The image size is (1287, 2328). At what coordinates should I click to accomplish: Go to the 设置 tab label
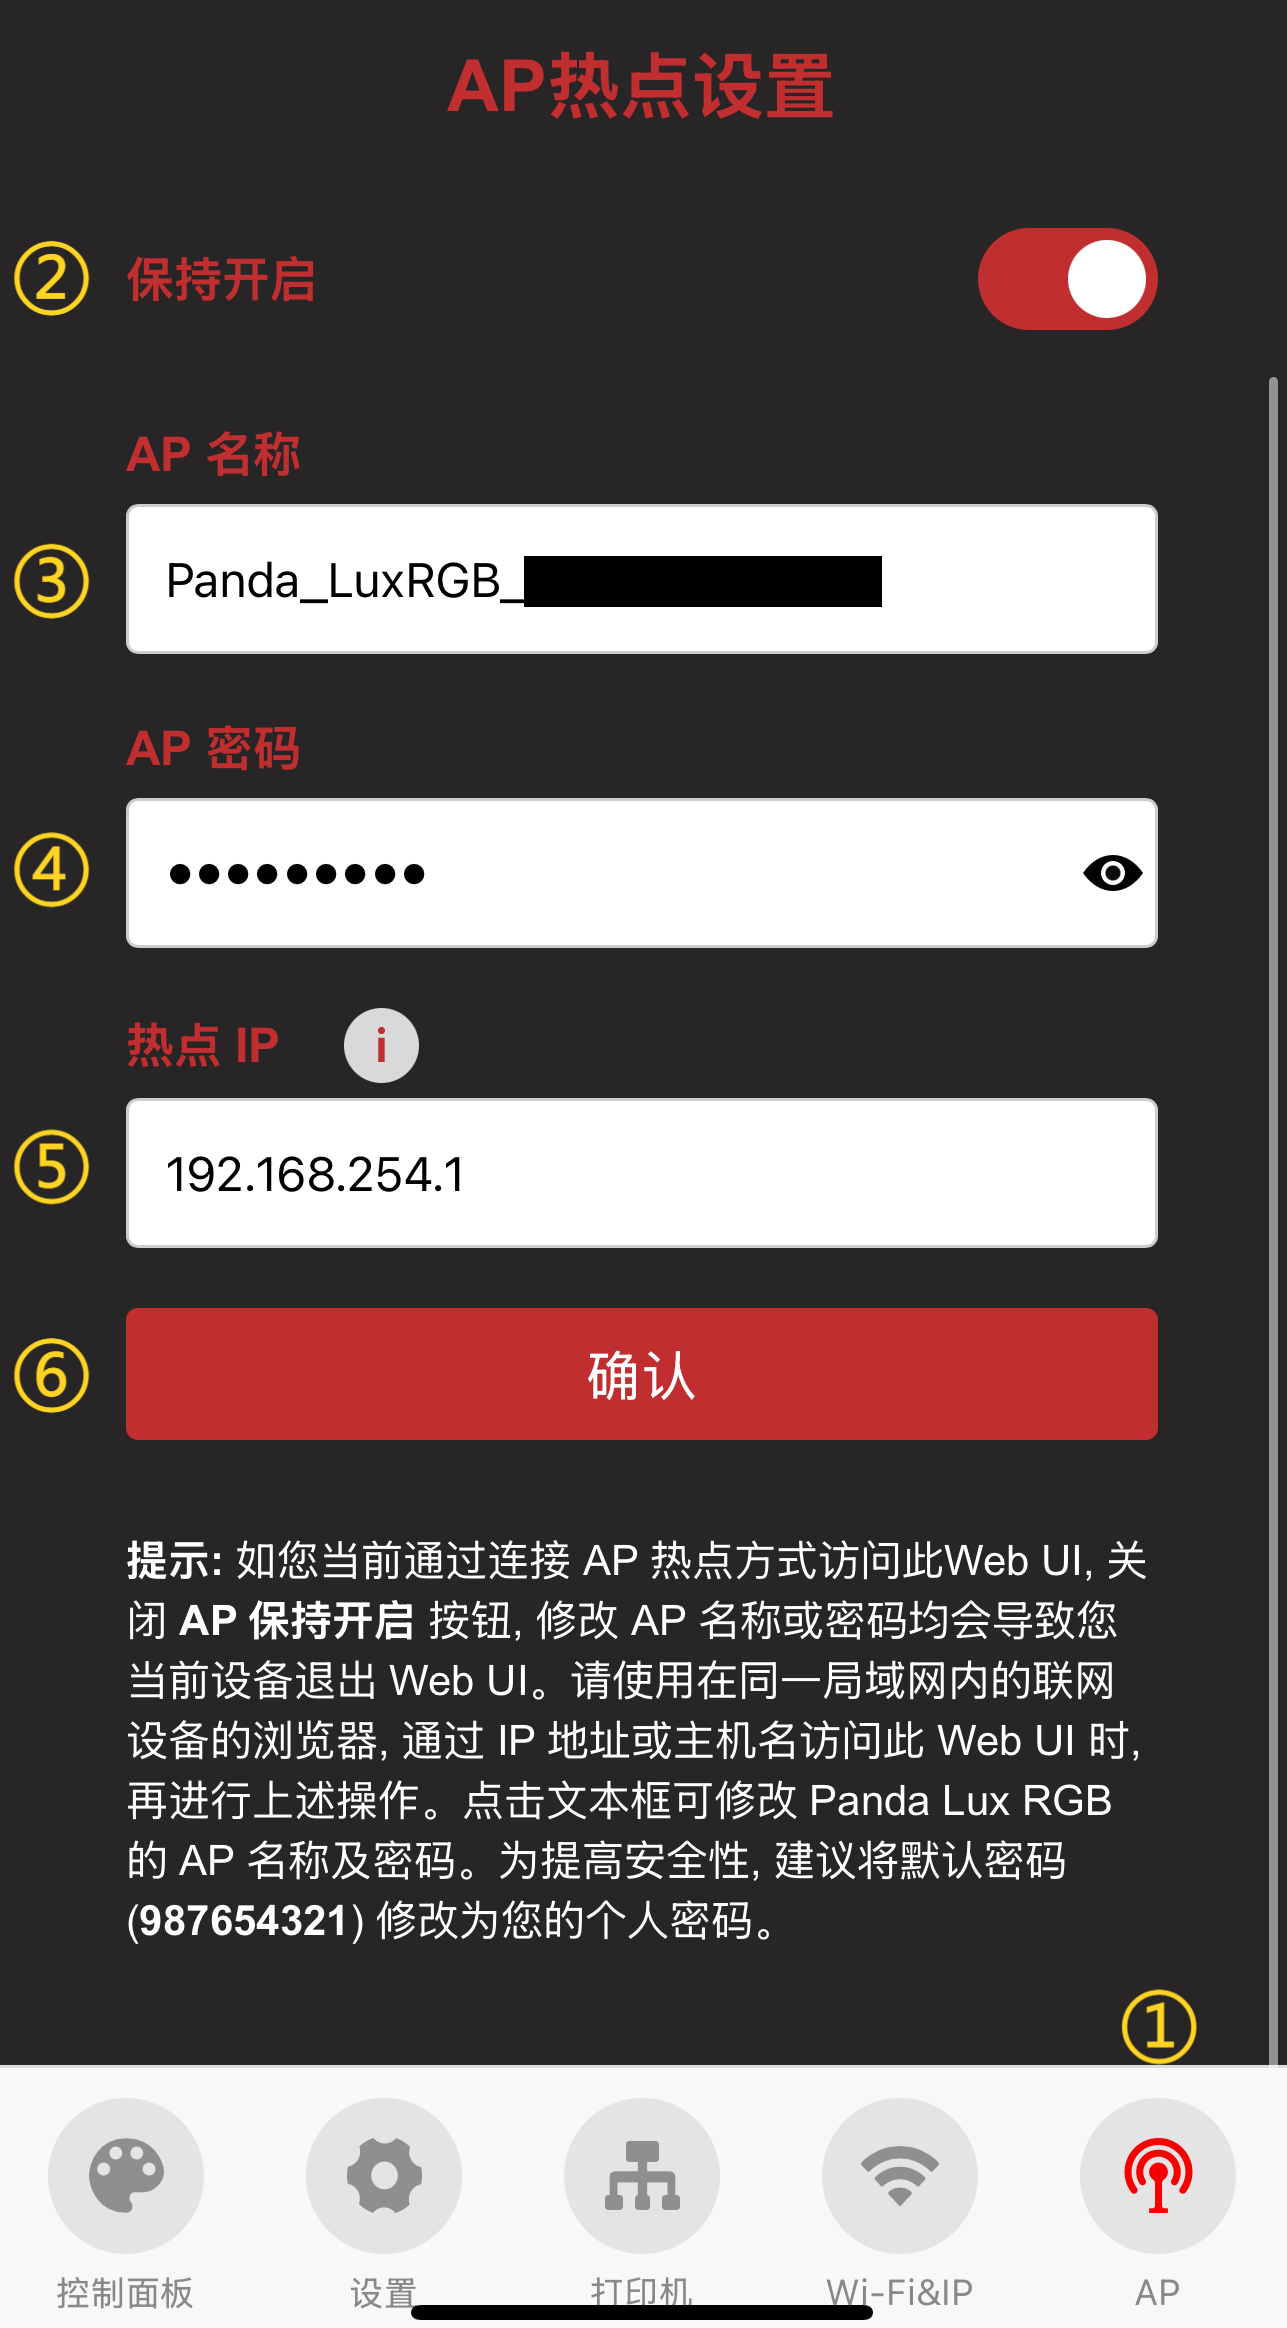384,2292
